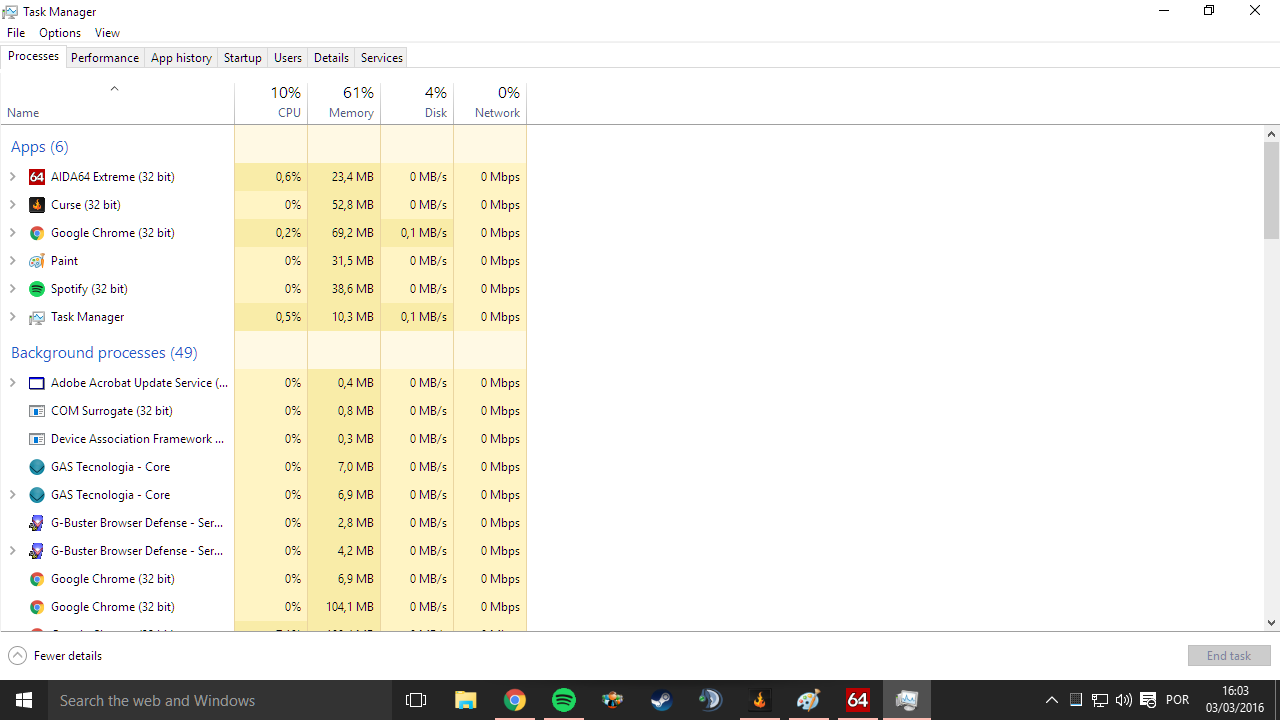Open the Curse app from the taskbar
Screen dimensions: 1280x720
tap(760, 700)
